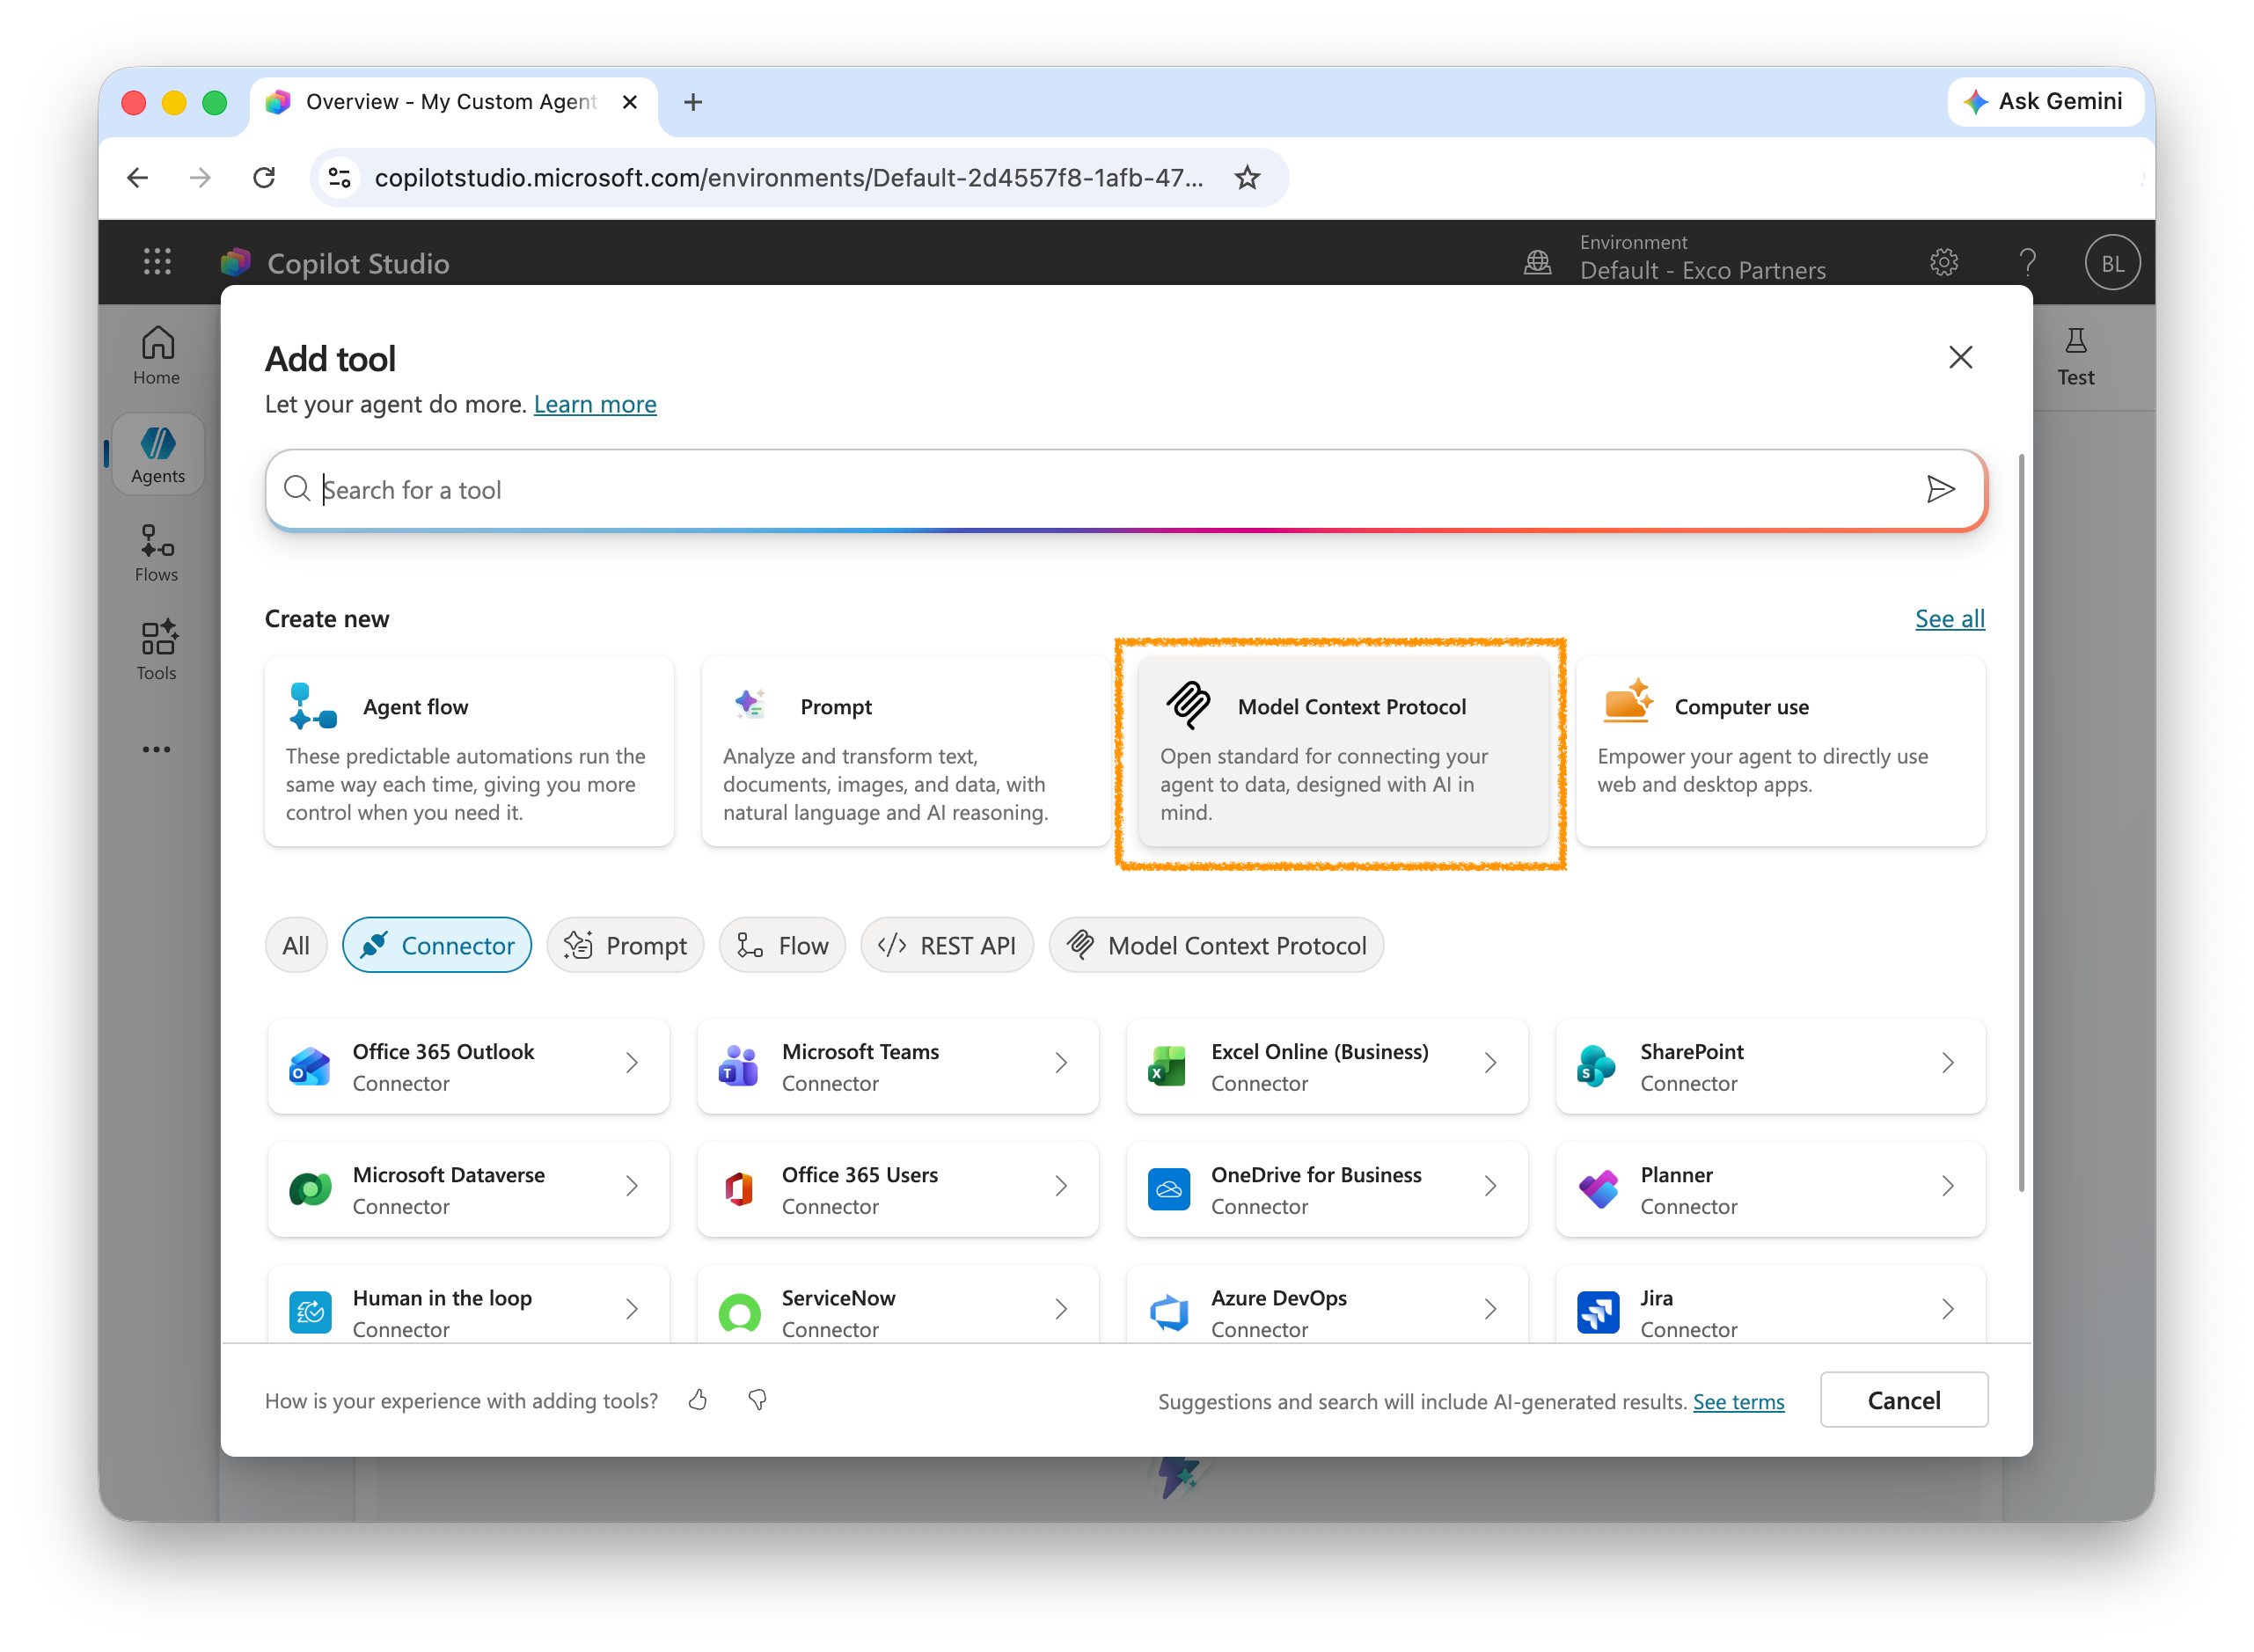
Task: Open the Learn more link
Action: (595, 405)
